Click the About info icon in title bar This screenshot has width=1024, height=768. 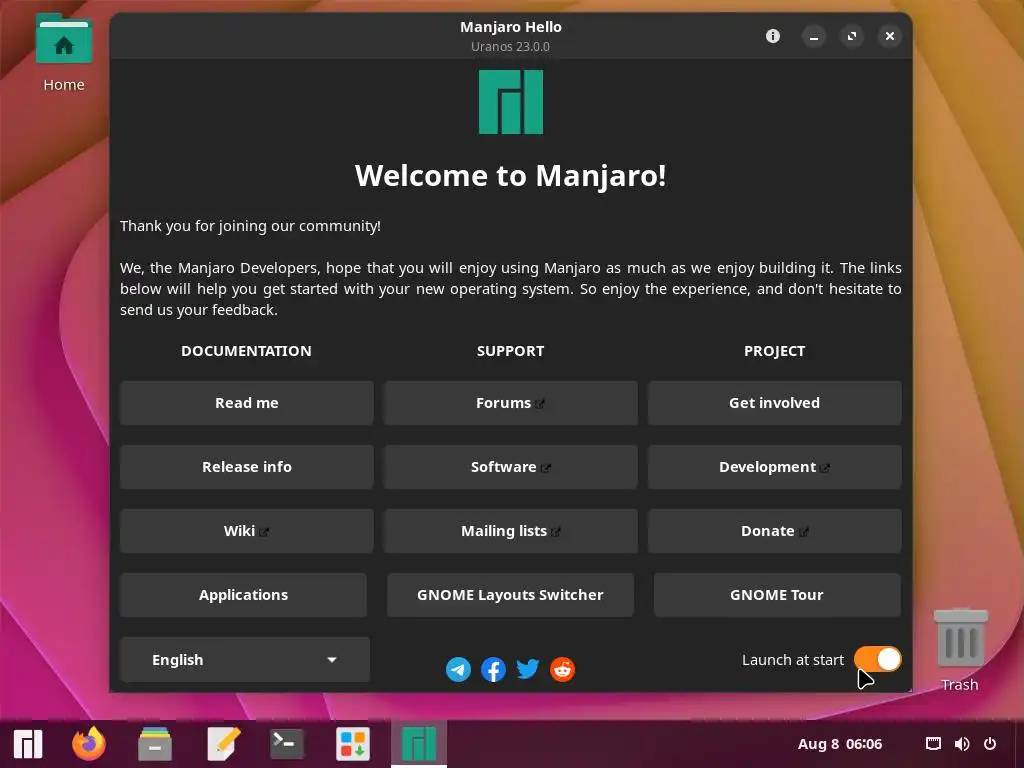pyautogui.click(x=773, y=36)
